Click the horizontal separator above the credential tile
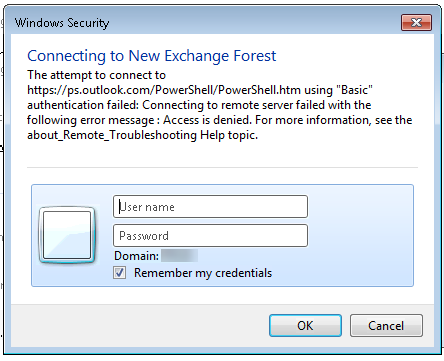444x361 pixels. click(222, 167)
